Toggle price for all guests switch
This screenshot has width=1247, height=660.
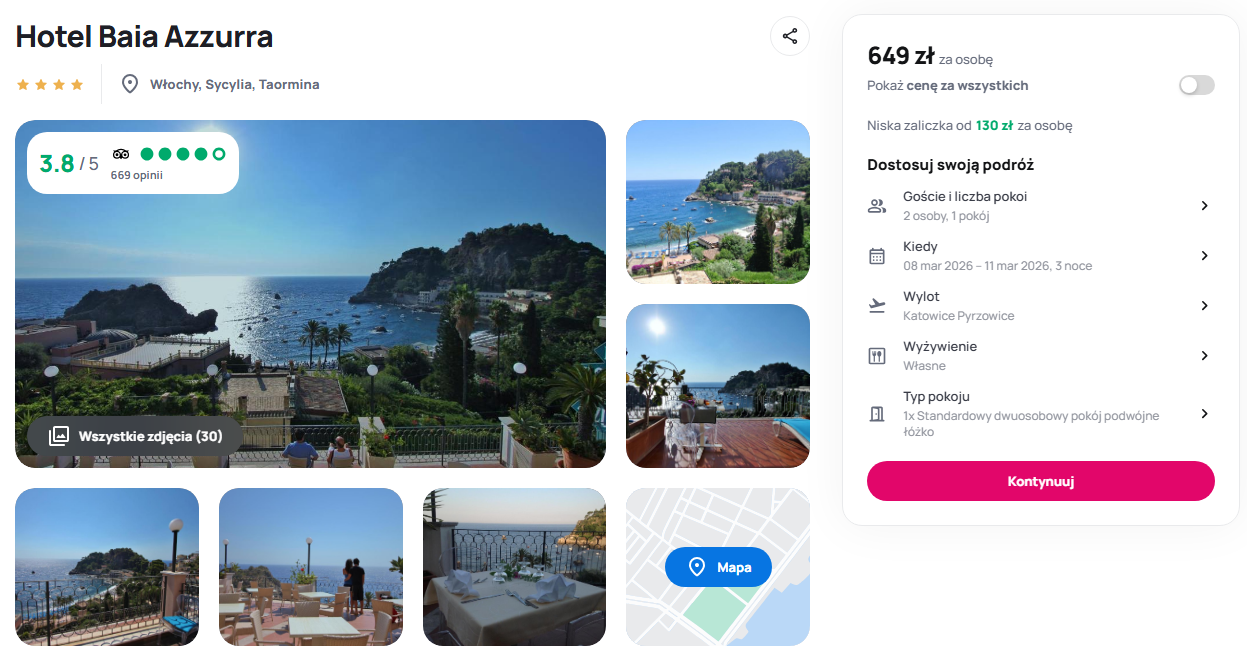[x=1196, y=85]
